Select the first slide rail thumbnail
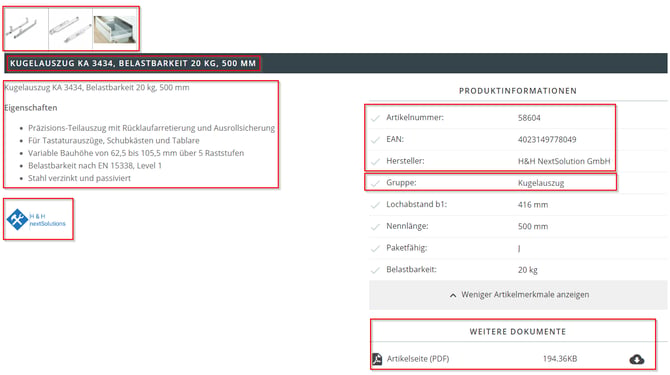The height and width of the screenshot is (375, 670). coord(26,28)
